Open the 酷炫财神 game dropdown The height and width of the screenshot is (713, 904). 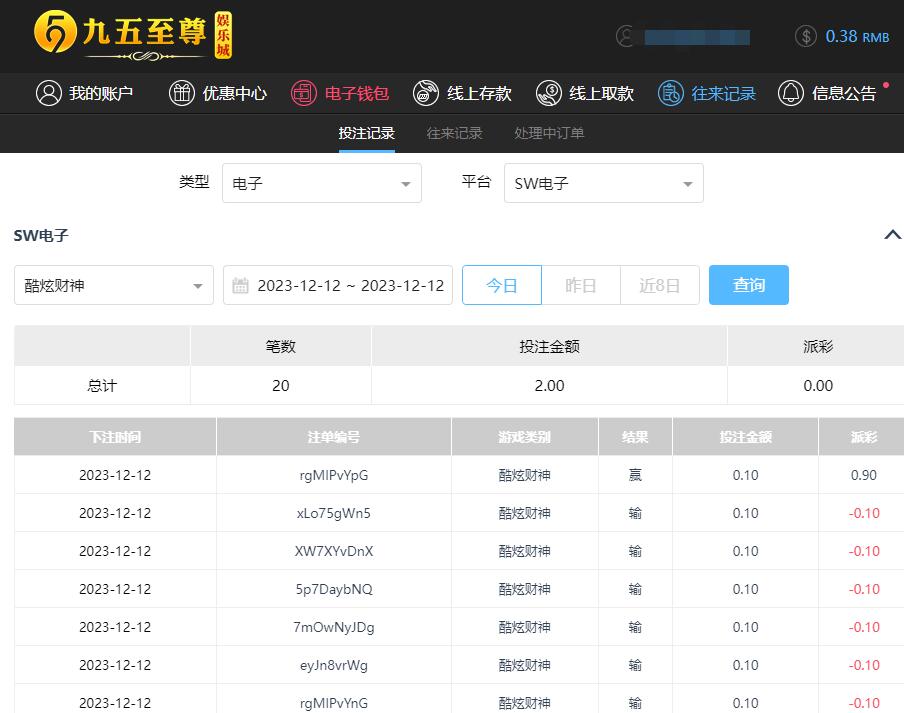[114, 285]
